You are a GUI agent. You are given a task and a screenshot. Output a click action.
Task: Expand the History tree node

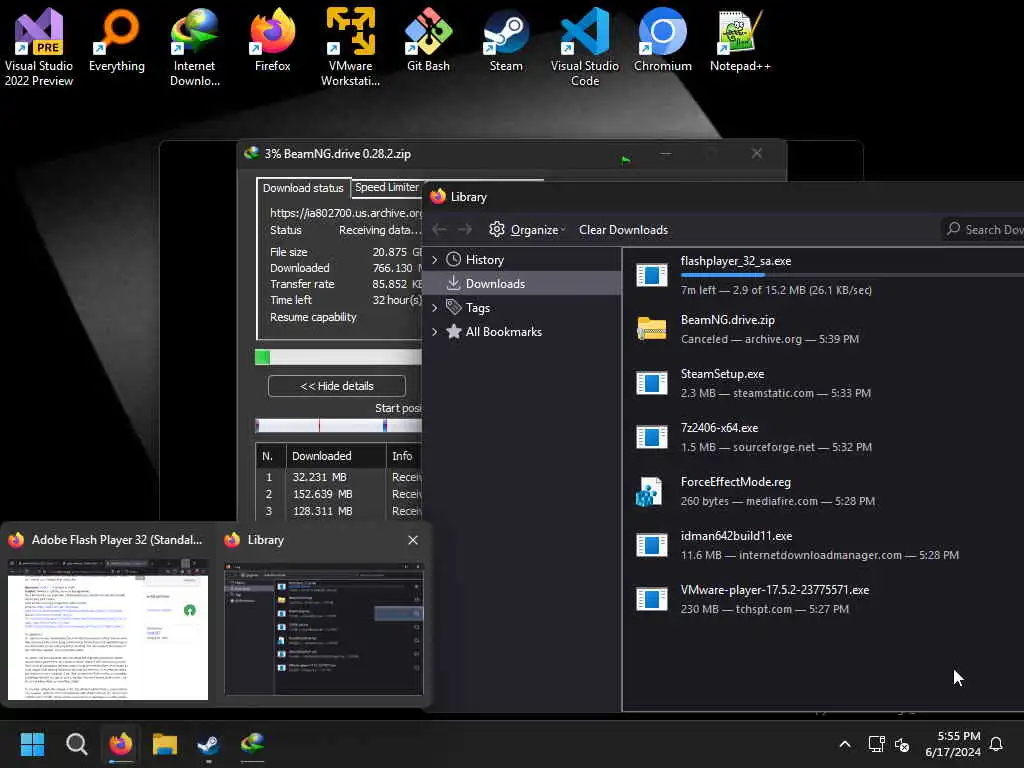[x=435, y=260]
